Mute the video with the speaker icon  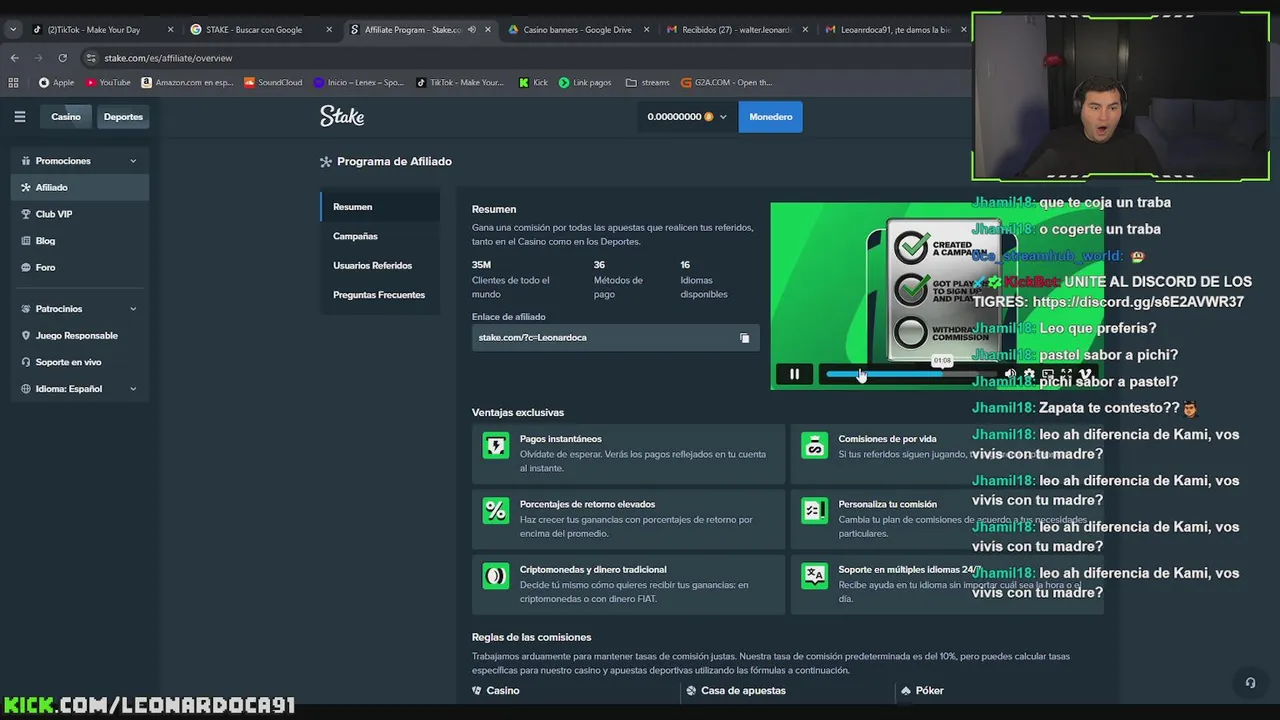point(1010,374)
